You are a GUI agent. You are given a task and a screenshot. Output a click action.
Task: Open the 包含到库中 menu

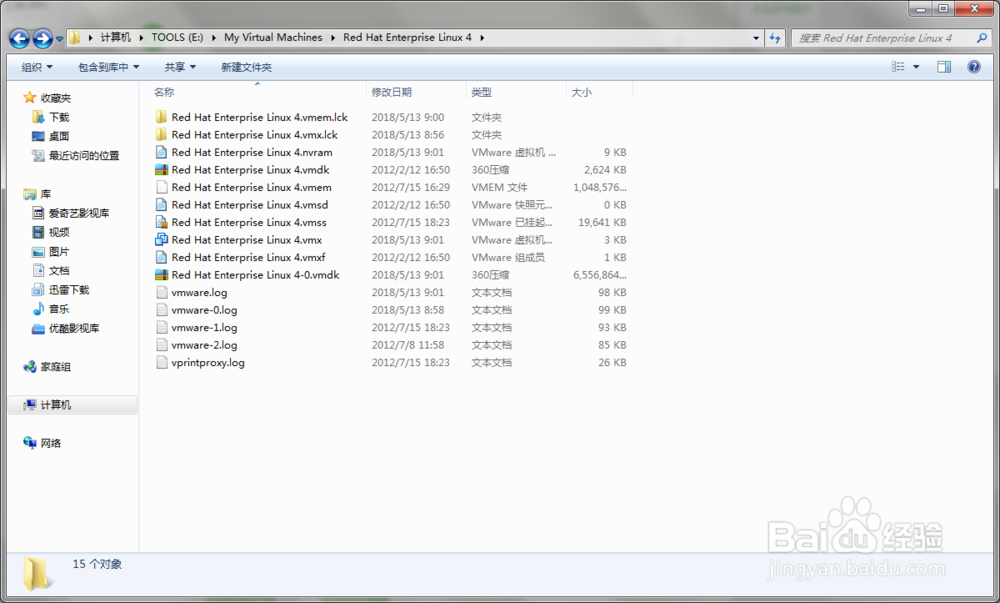coord(108,67)
